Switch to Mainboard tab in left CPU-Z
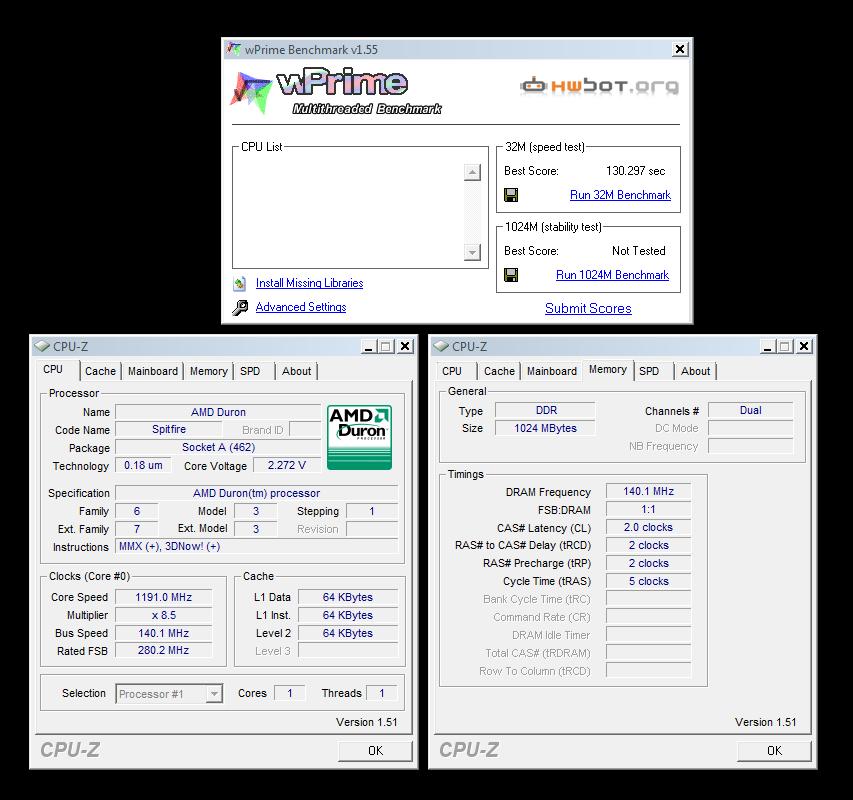 pyautogui.click(x=153, y=371)
